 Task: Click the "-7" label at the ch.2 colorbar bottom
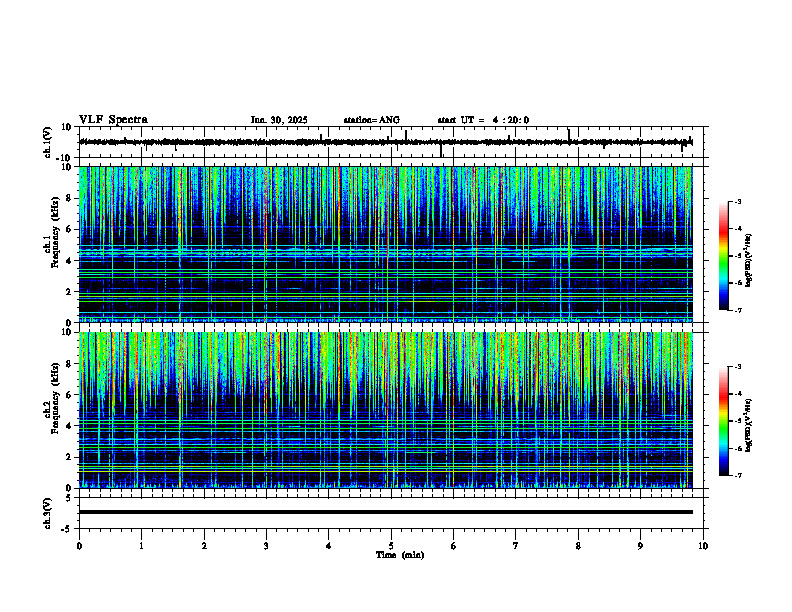coord(738,476)
